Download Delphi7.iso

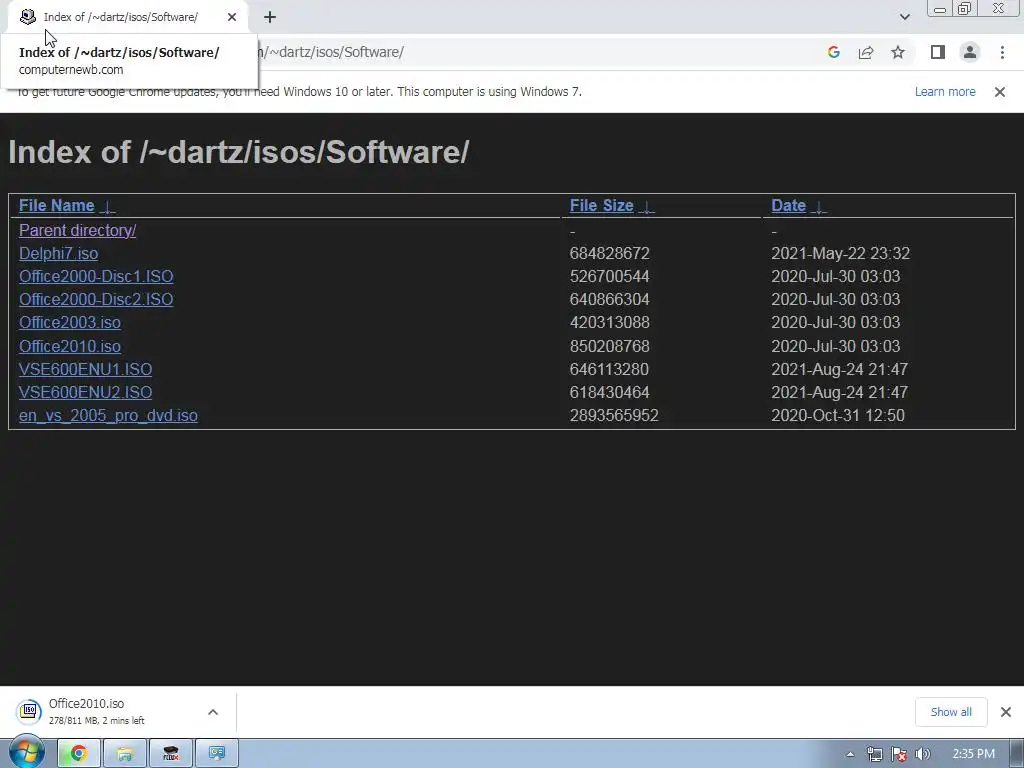[x=59, y=253]
